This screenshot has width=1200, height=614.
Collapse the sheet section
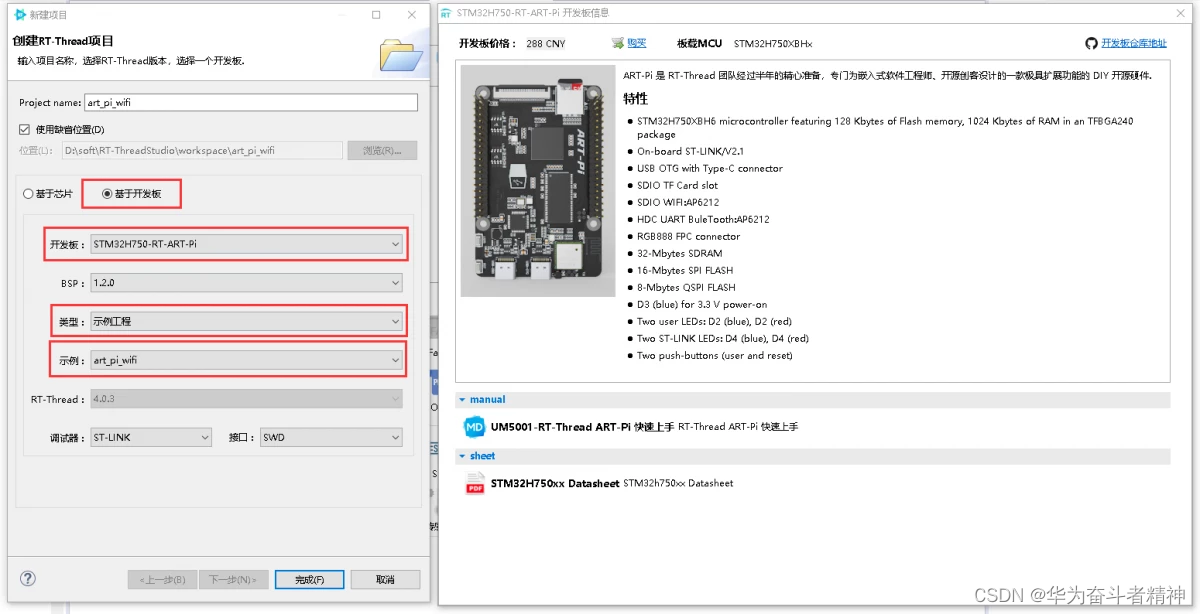click(x=461, y=455)
